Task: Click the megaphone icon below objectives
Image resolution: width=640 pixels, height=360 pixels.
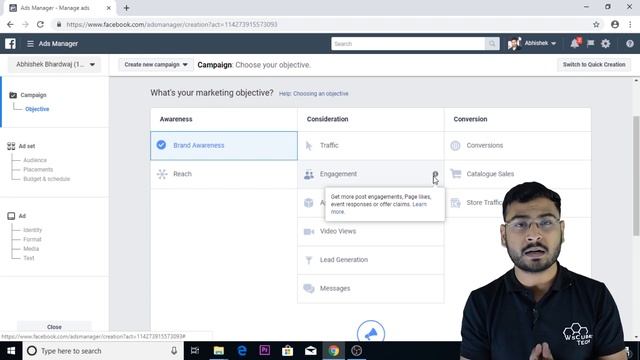Action: point(371,333)
